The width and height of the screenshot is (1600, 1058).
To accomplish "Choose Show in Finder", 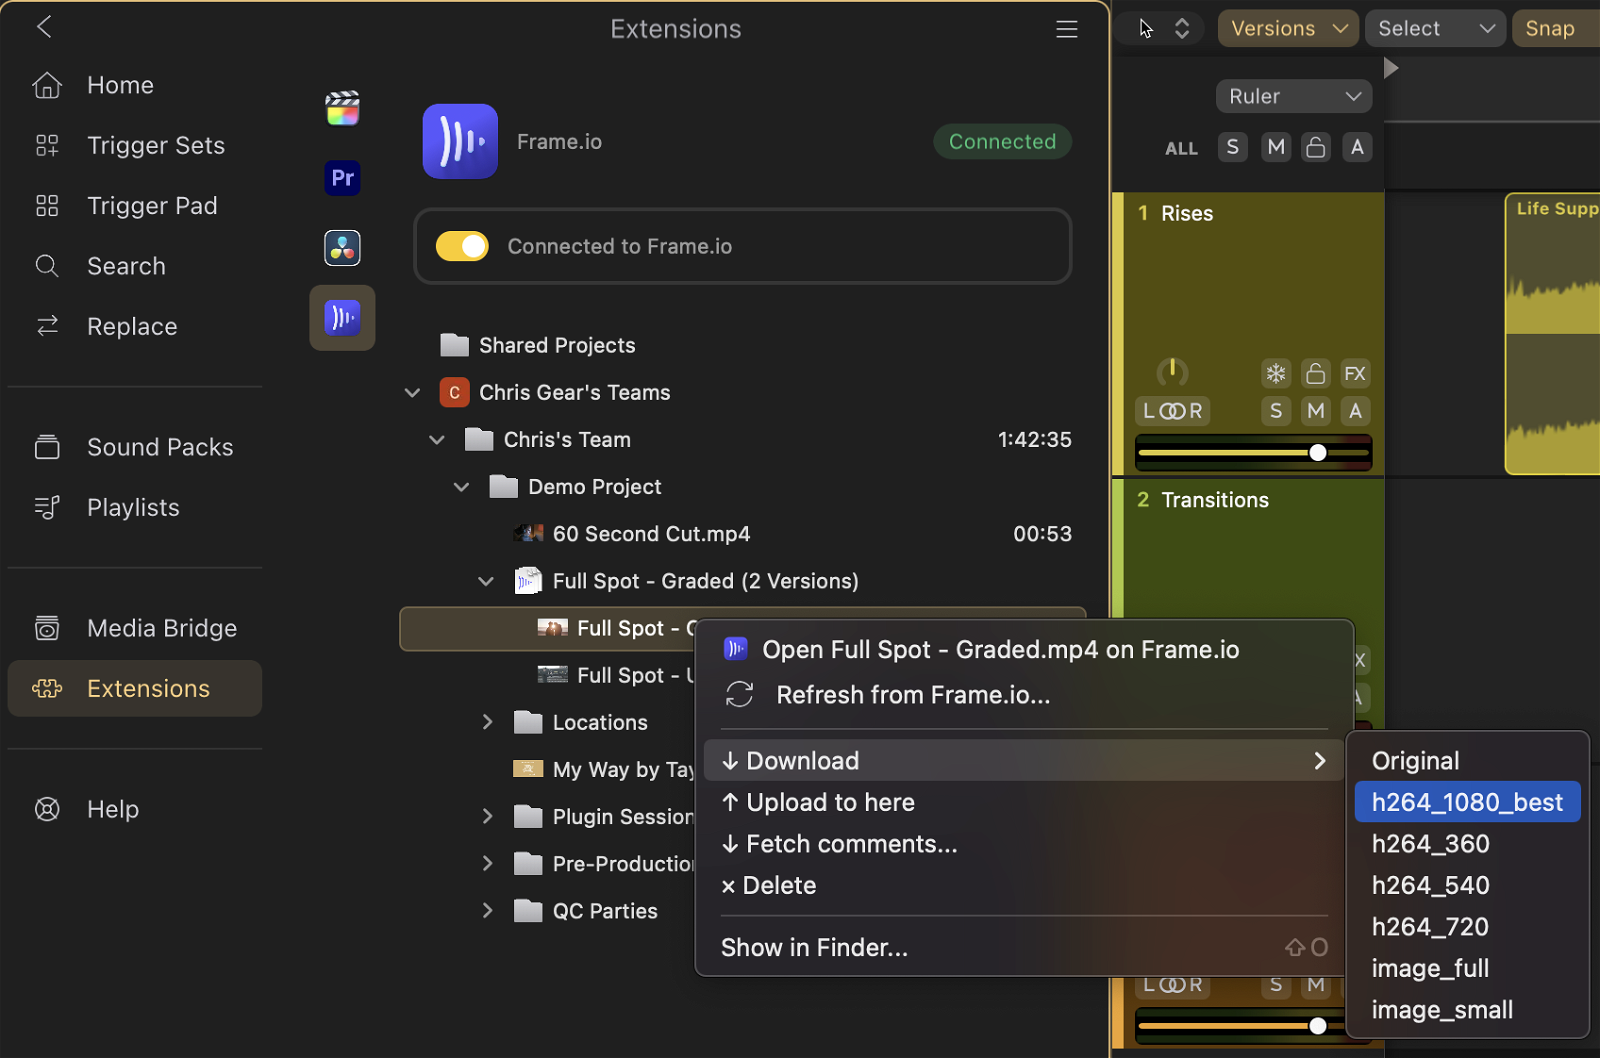I will tap(1024, 947).
